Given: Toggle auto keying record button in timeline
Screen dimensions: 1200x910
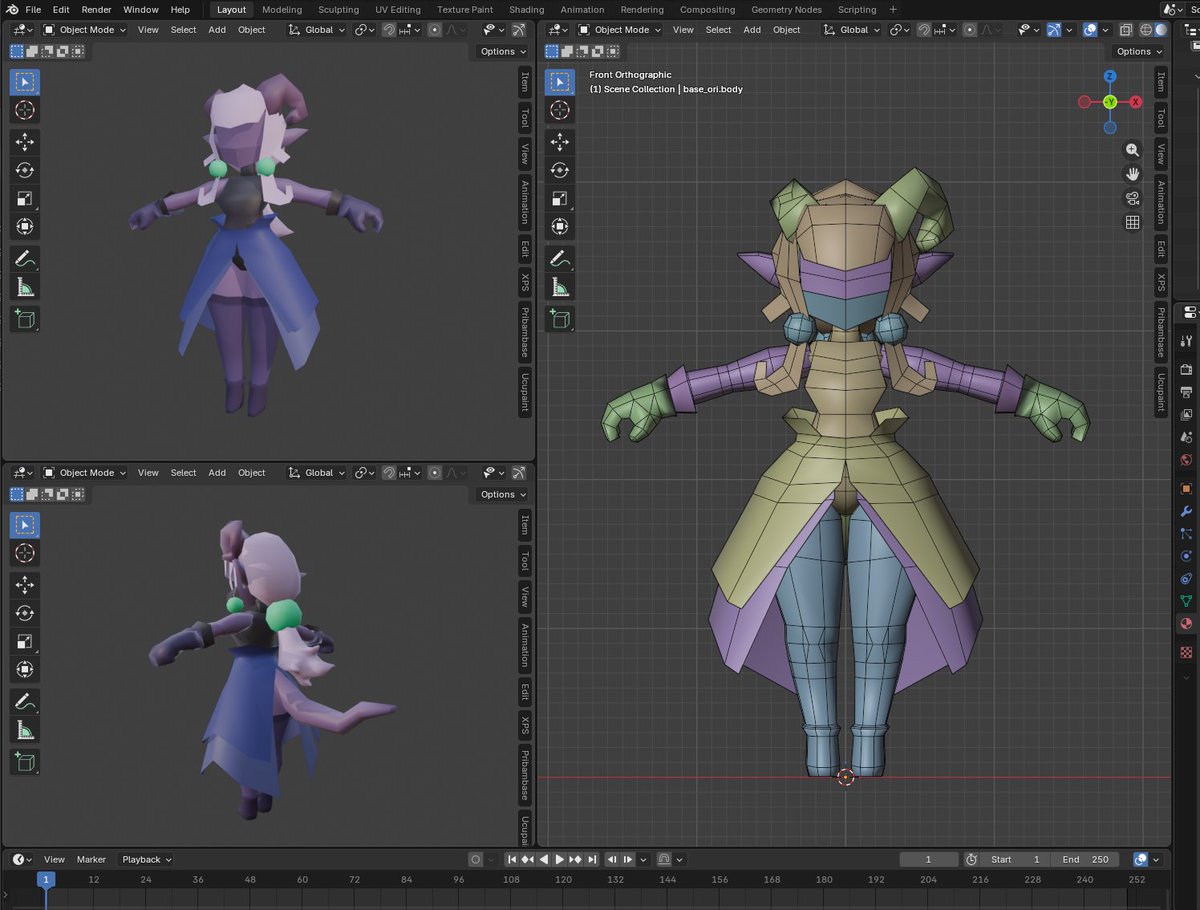Looking at the screenshot, I should click(x=476, y=859).
